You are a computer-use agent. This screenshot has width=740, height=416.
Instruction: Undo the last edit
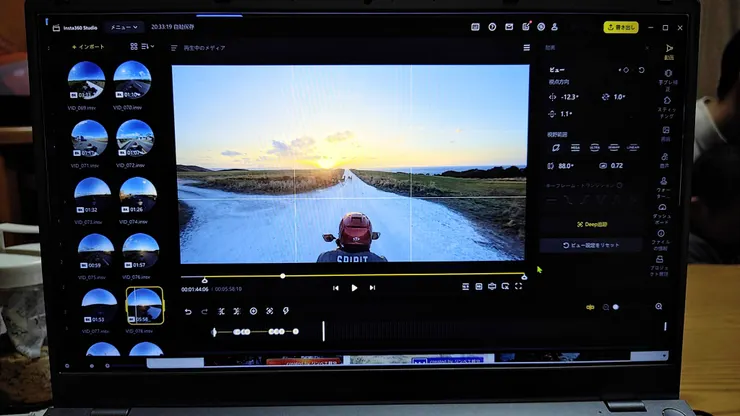pos(188,312)
